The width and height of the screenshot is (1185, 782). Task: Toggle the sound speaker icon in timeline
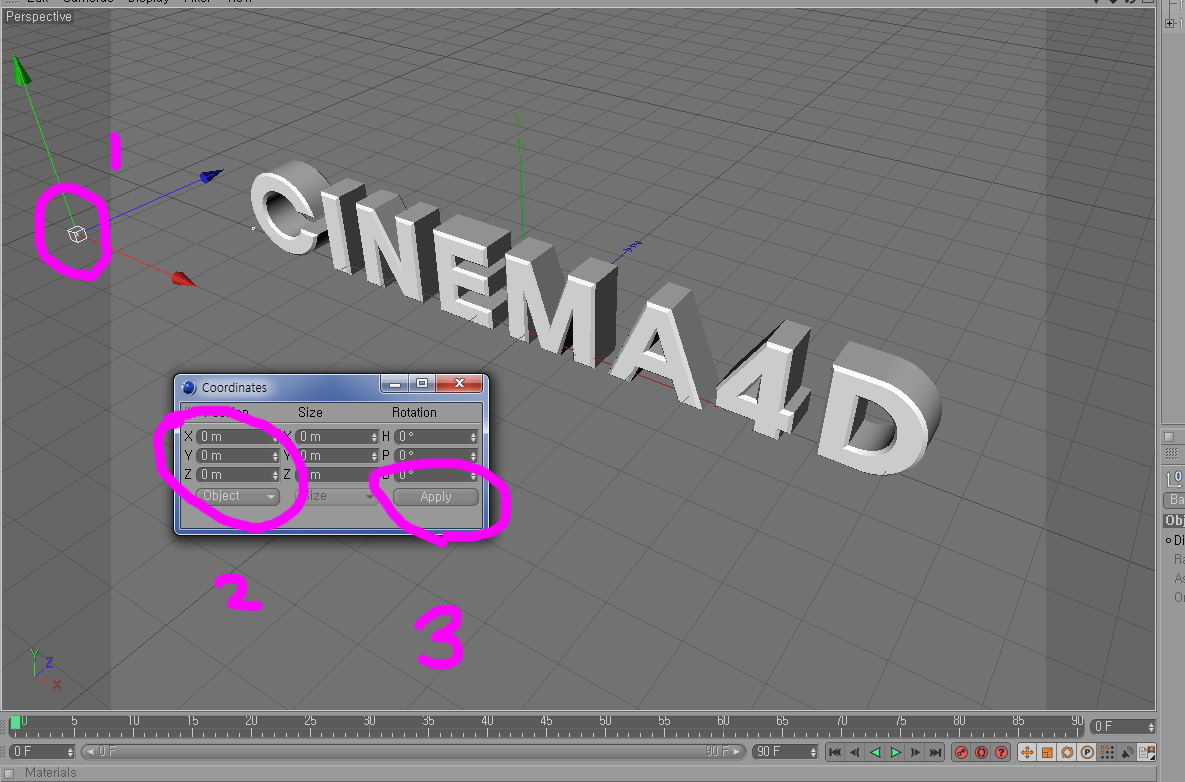1127,753
